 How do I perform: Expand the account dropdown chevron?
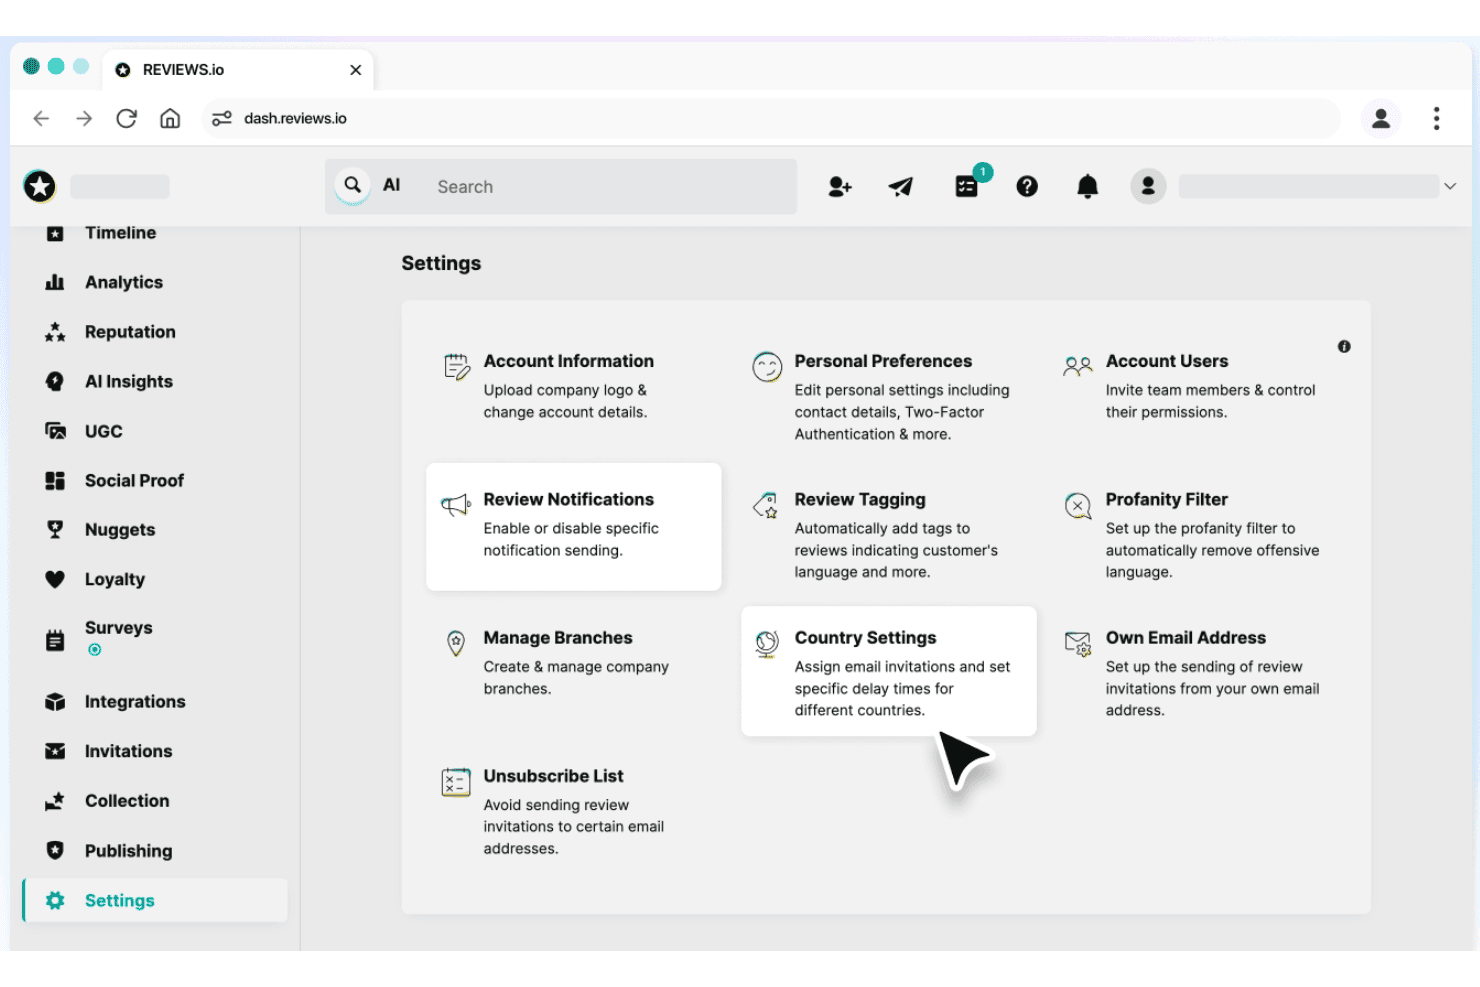click(1450, 186)
